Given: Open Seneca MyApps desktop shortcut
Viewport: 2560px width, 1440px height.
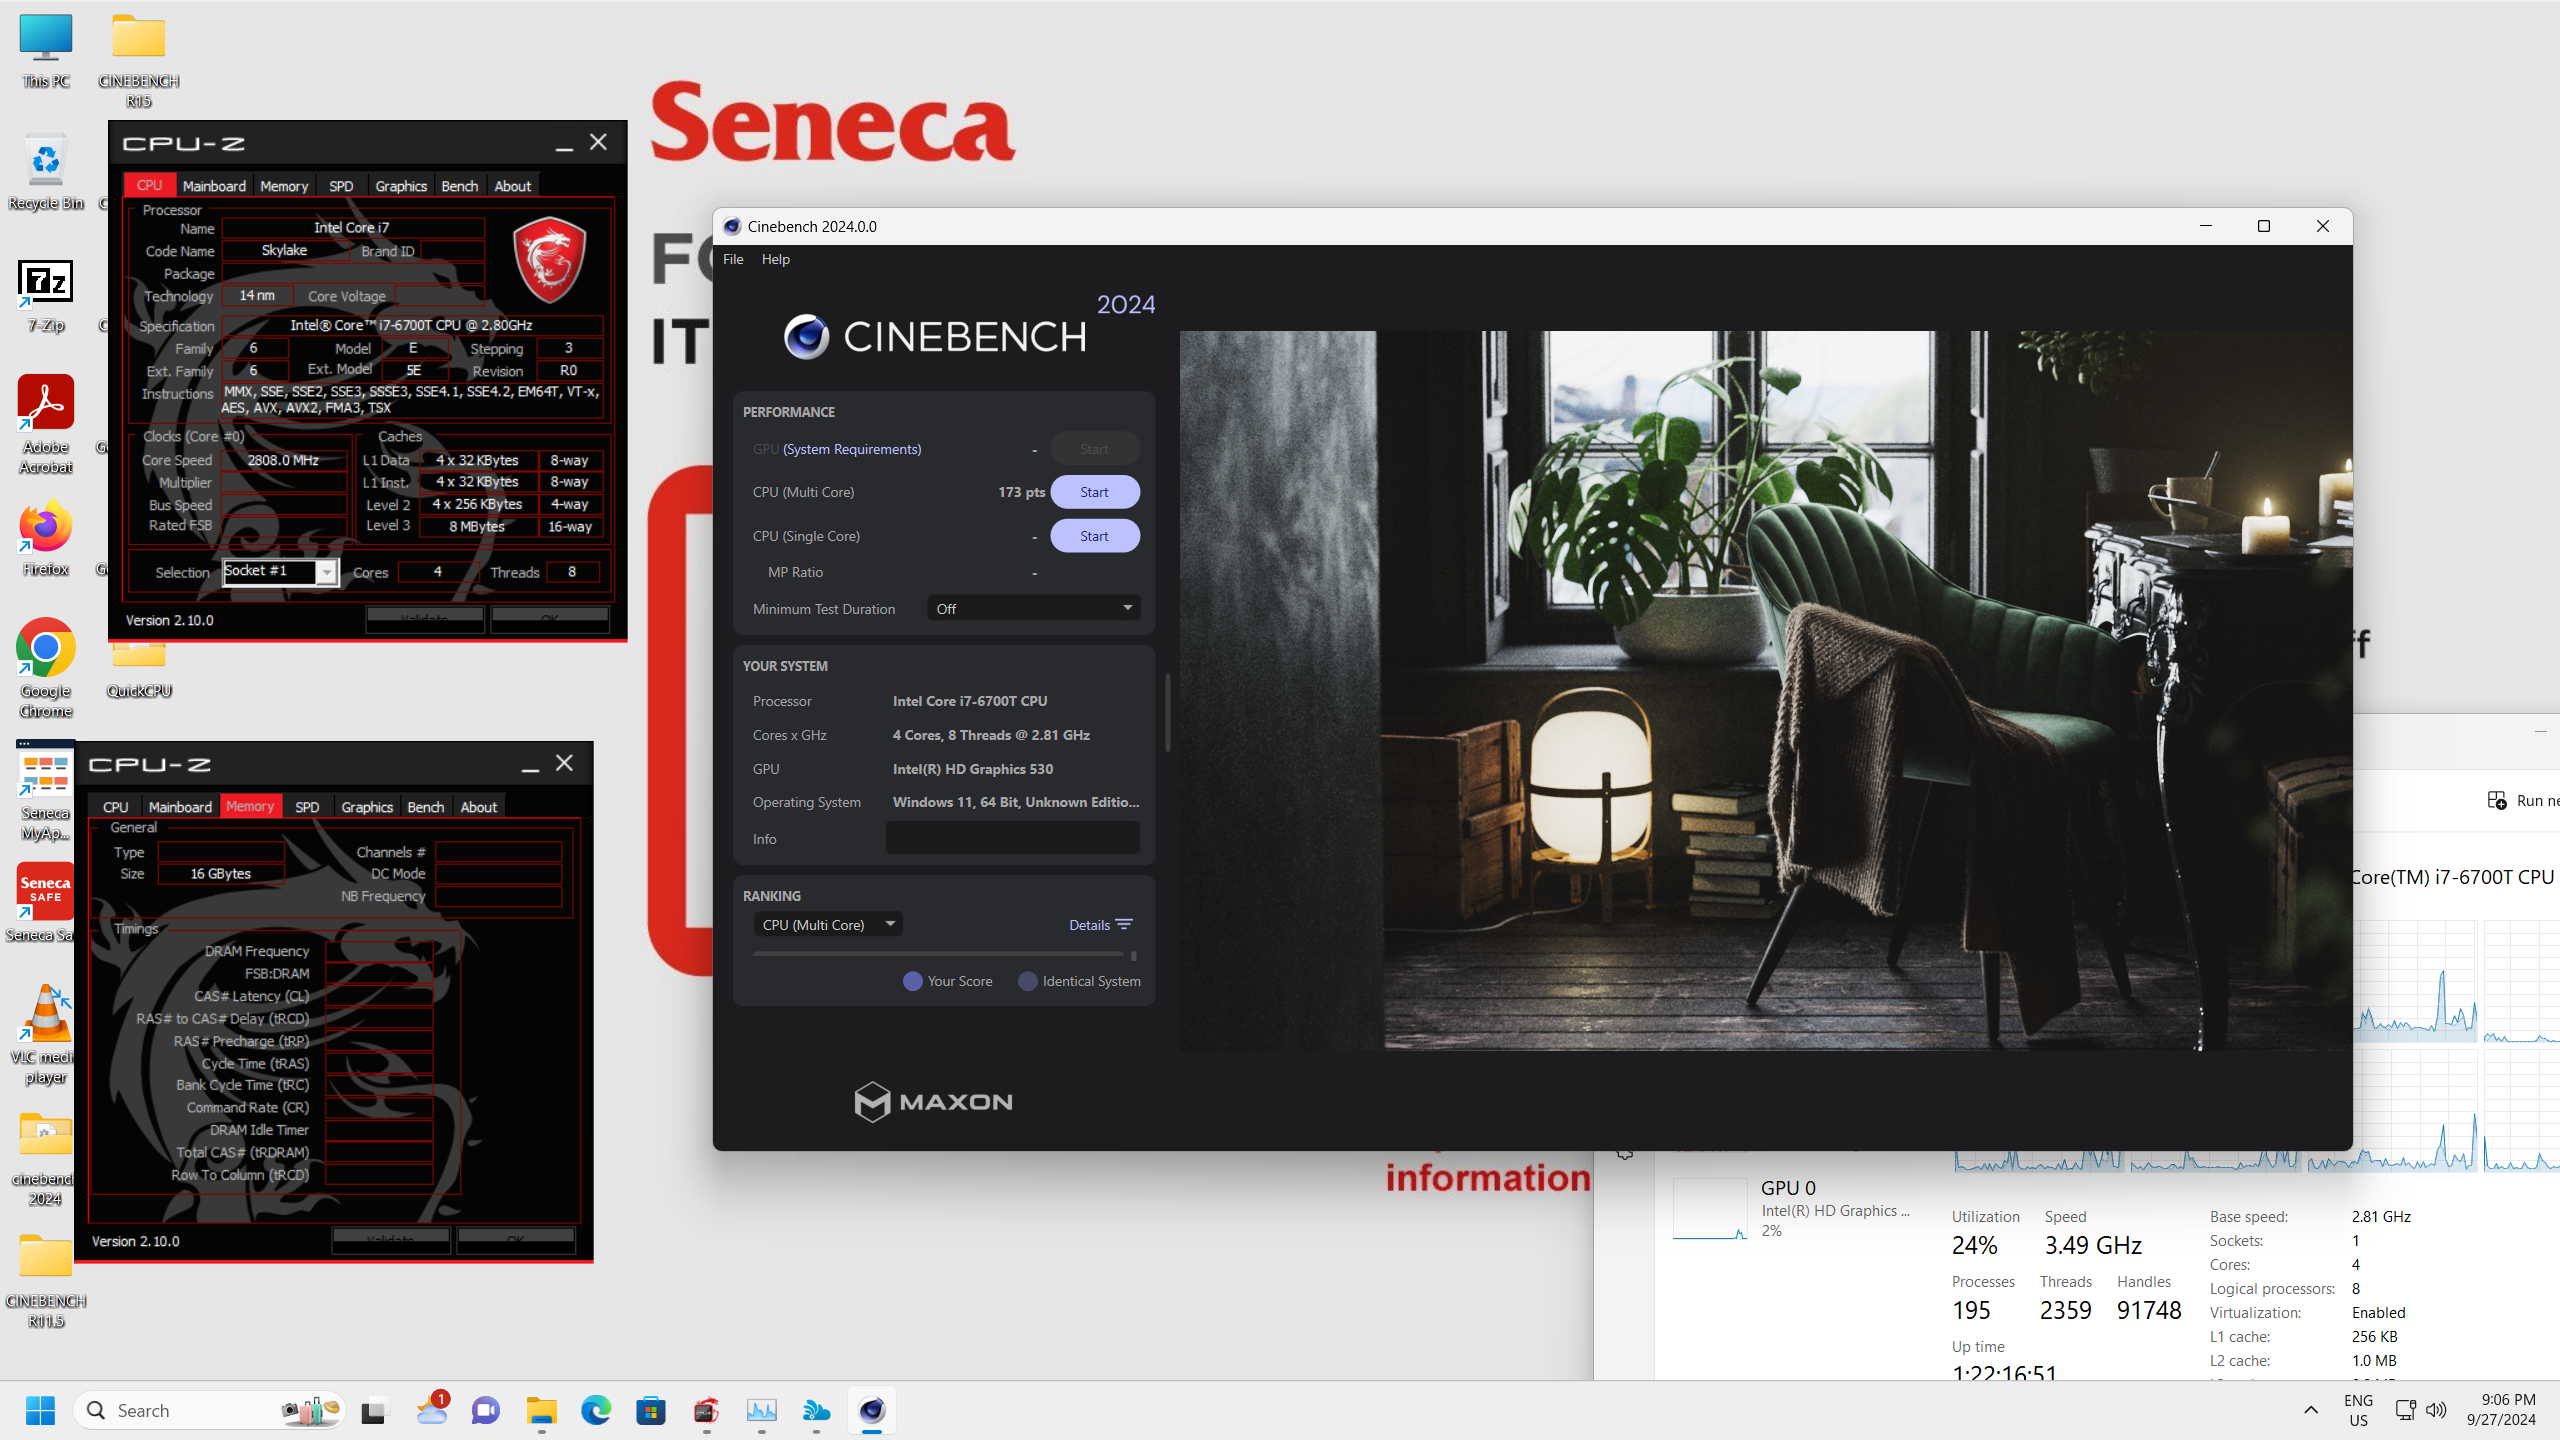Looking at the screenshot, I should pos(46,792).
